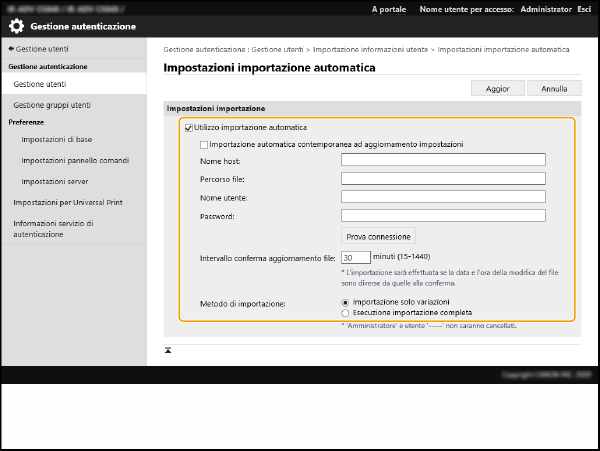Click the A portale link
600x451 pixels.
click(x=388, y=9)
